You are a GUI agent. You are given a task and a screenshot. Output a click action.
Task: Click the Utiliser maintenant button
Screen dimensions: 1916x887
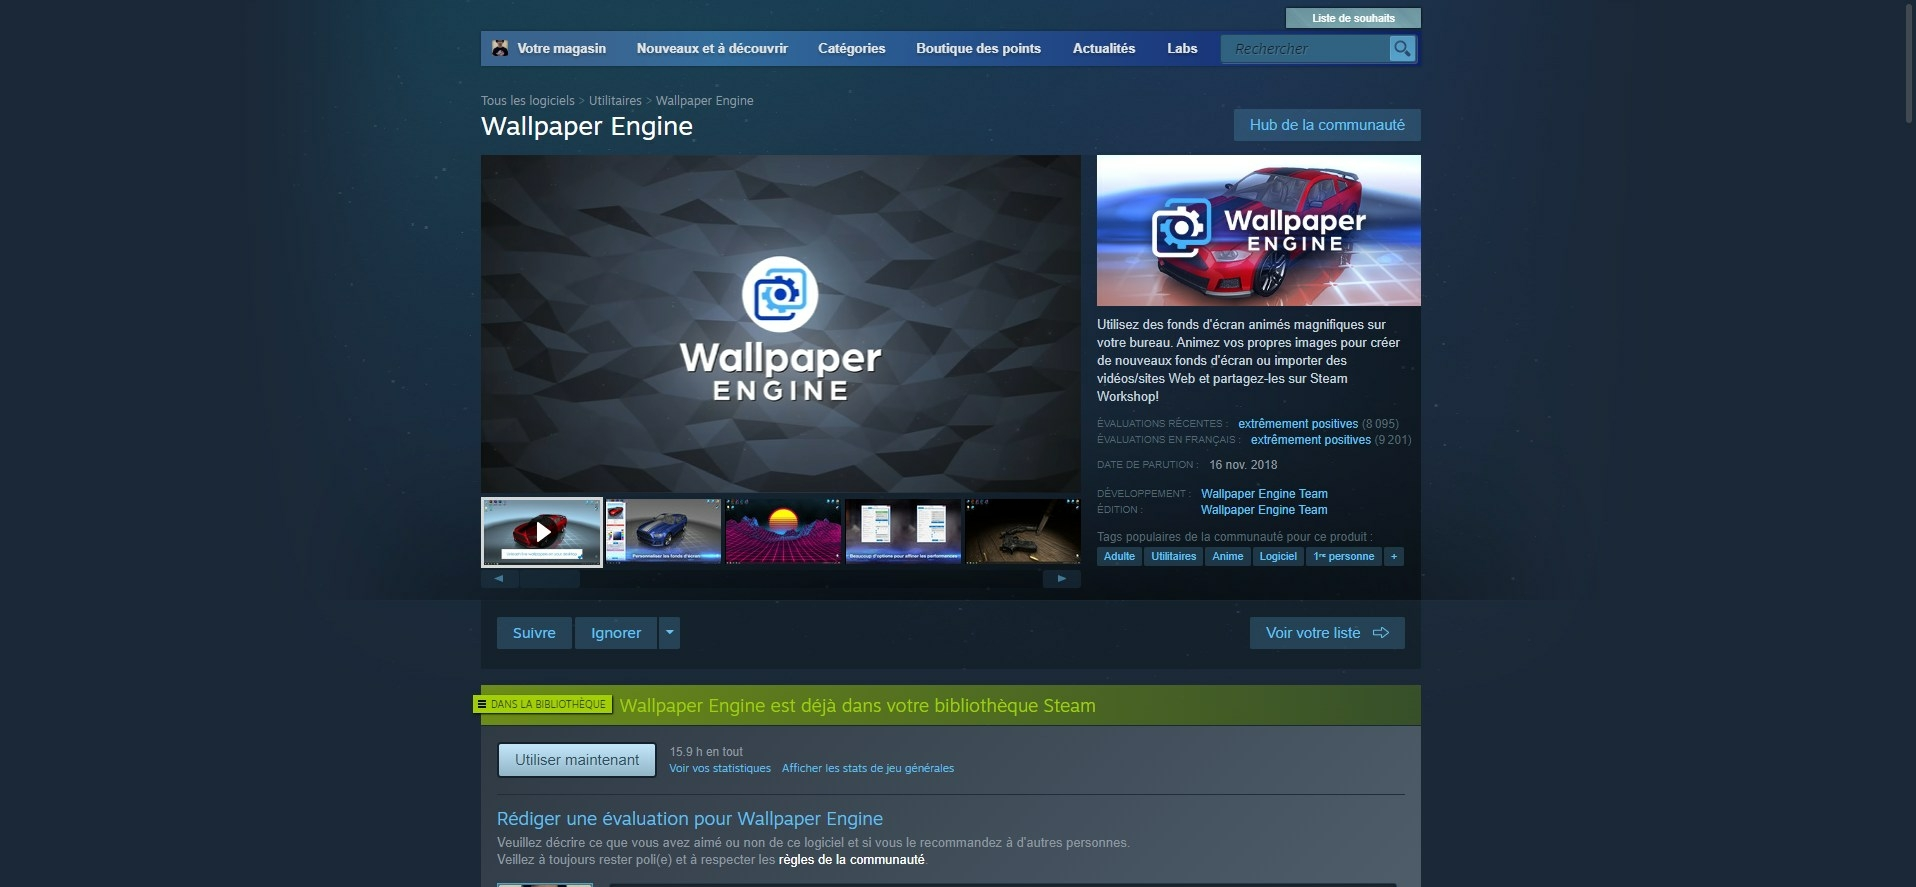click(577, 760)
